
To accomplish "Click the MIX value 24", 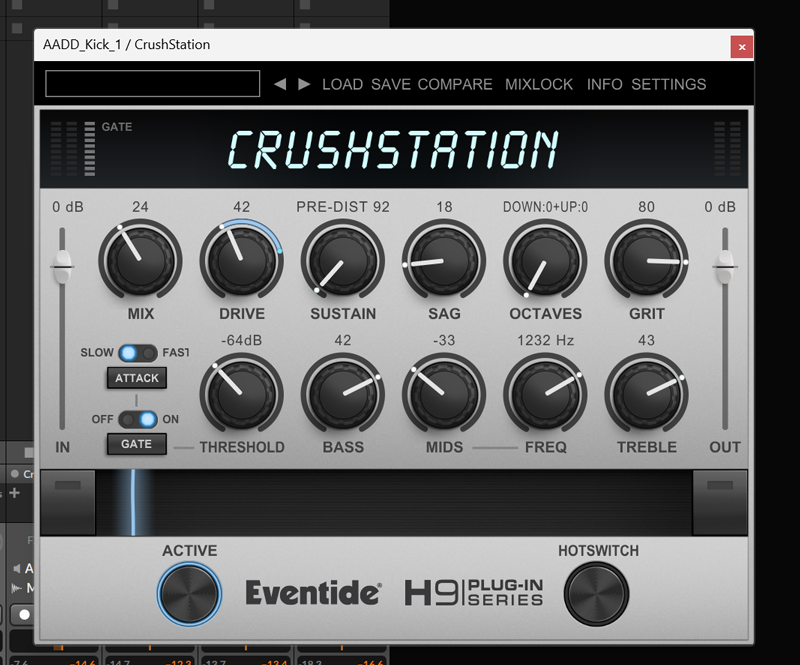I will click(140, 207).
